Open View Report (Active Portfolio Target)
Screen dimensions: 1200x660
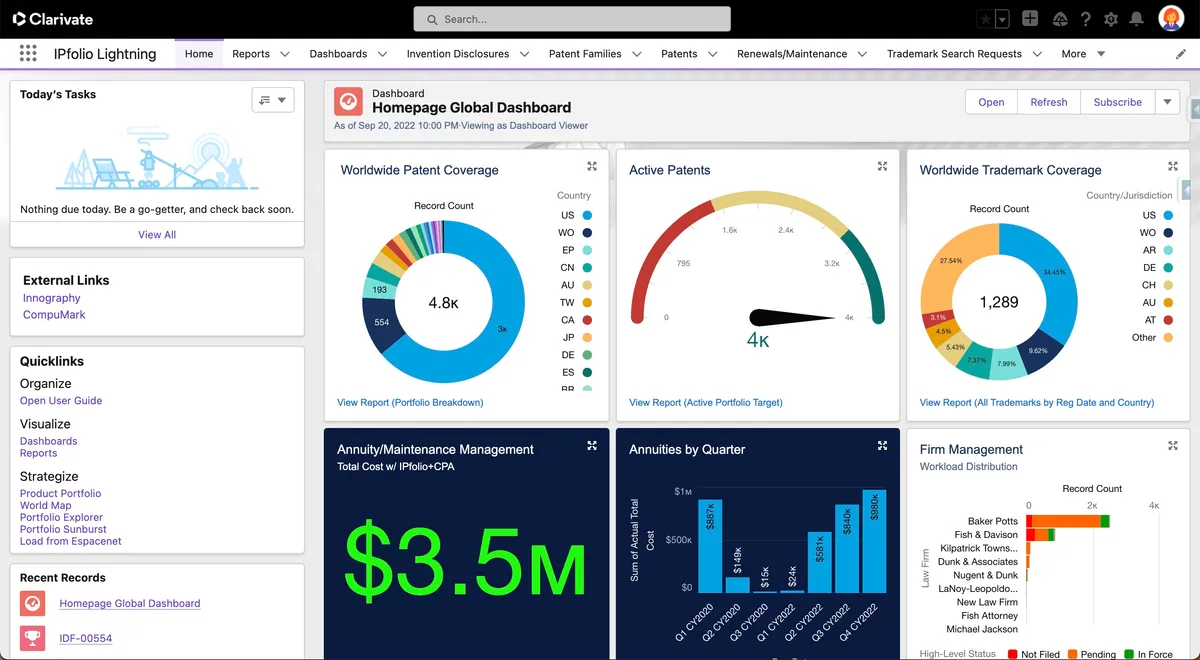[x=706, y=402]
